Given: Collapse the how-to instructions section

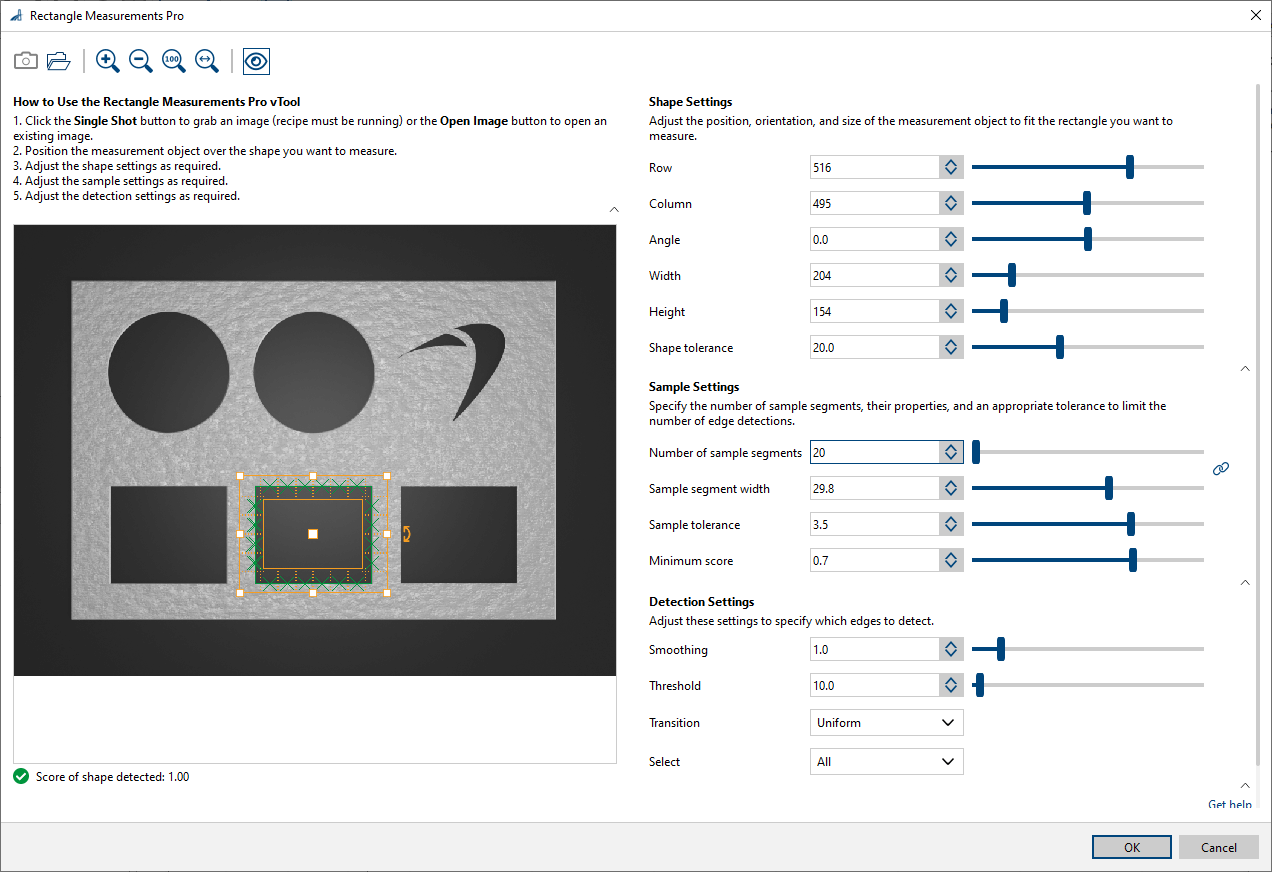Looking at the screenshot, I should (614, 210).
